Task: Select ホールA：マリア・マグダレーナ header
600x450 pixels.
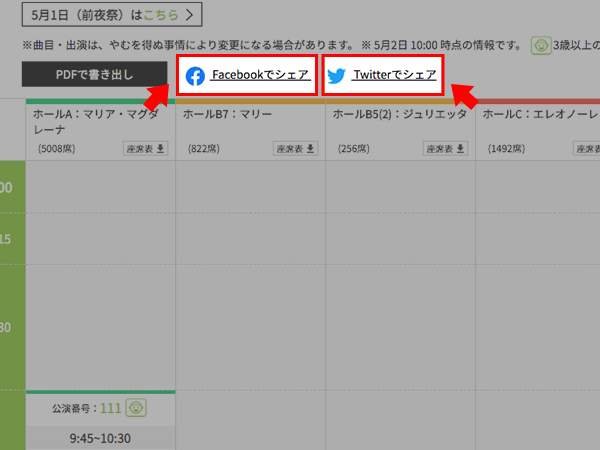Action: pos(95,122)
